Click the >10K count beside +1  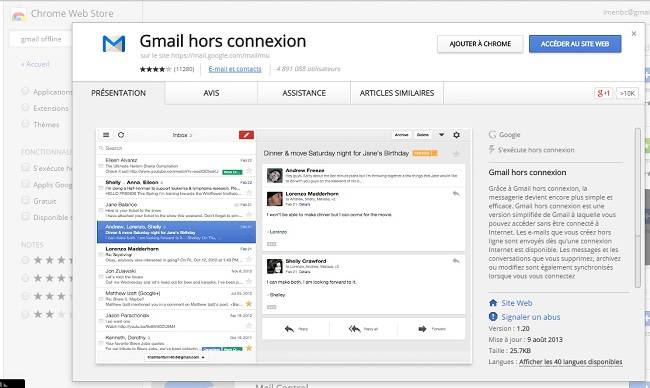tap(627, 93)
